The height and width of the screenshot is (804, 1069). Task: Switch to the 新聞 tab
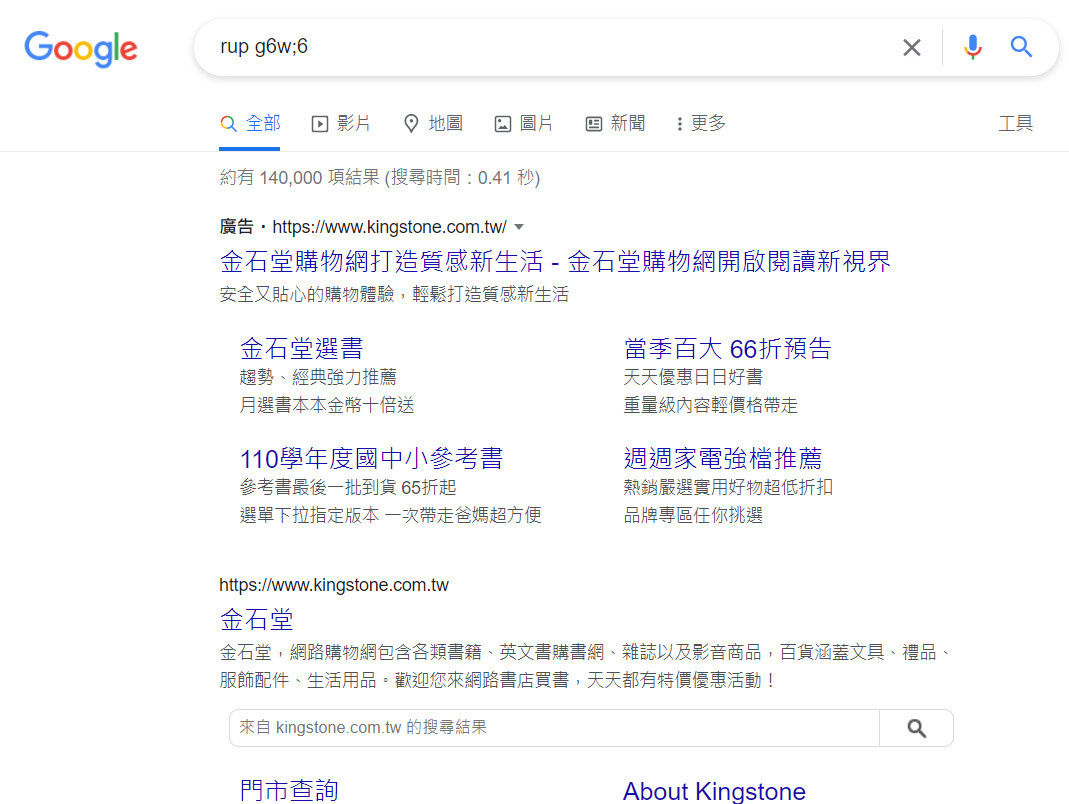point(615,123)
